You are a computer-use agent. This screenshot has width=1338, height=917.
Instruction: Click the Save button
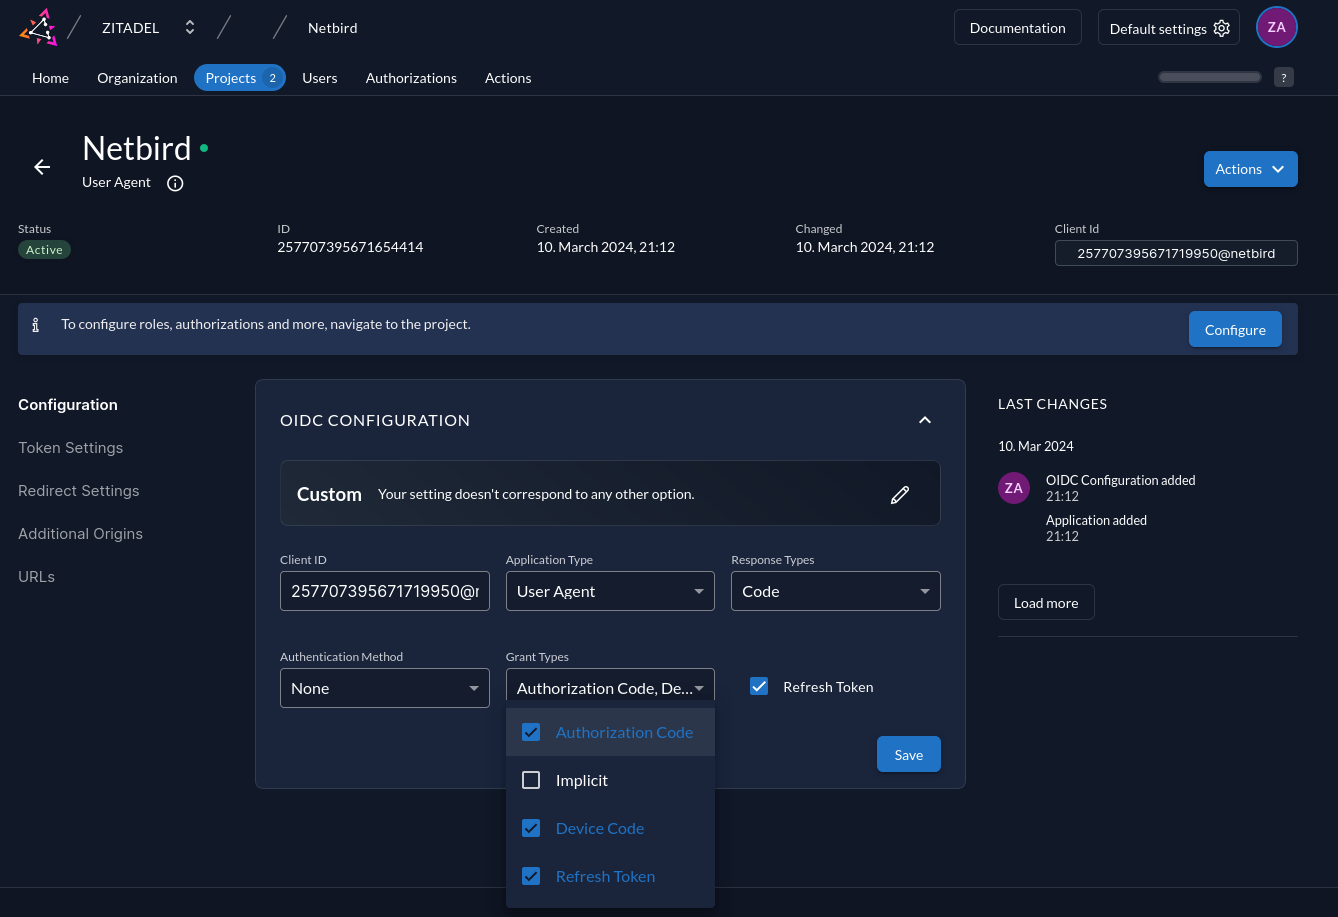tap(909, 754)
